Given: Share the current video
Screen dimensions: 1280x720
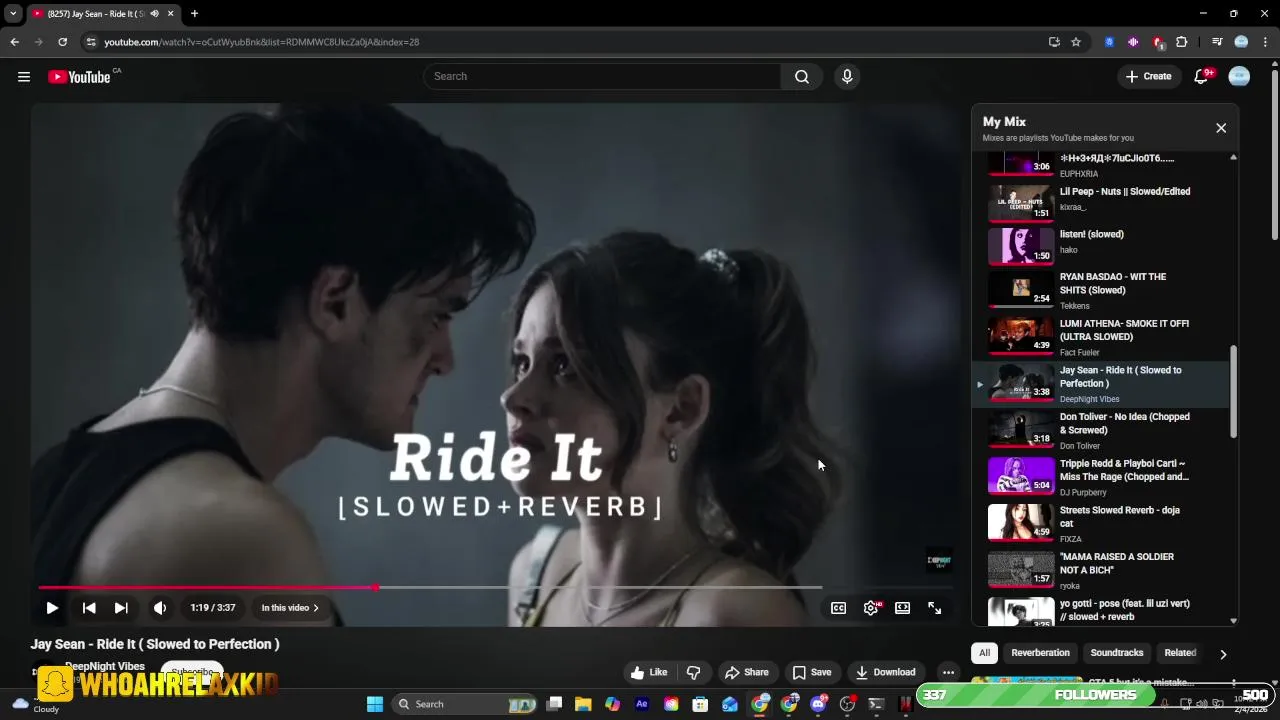Looking at the screenshot, I should tap(747, 672).
